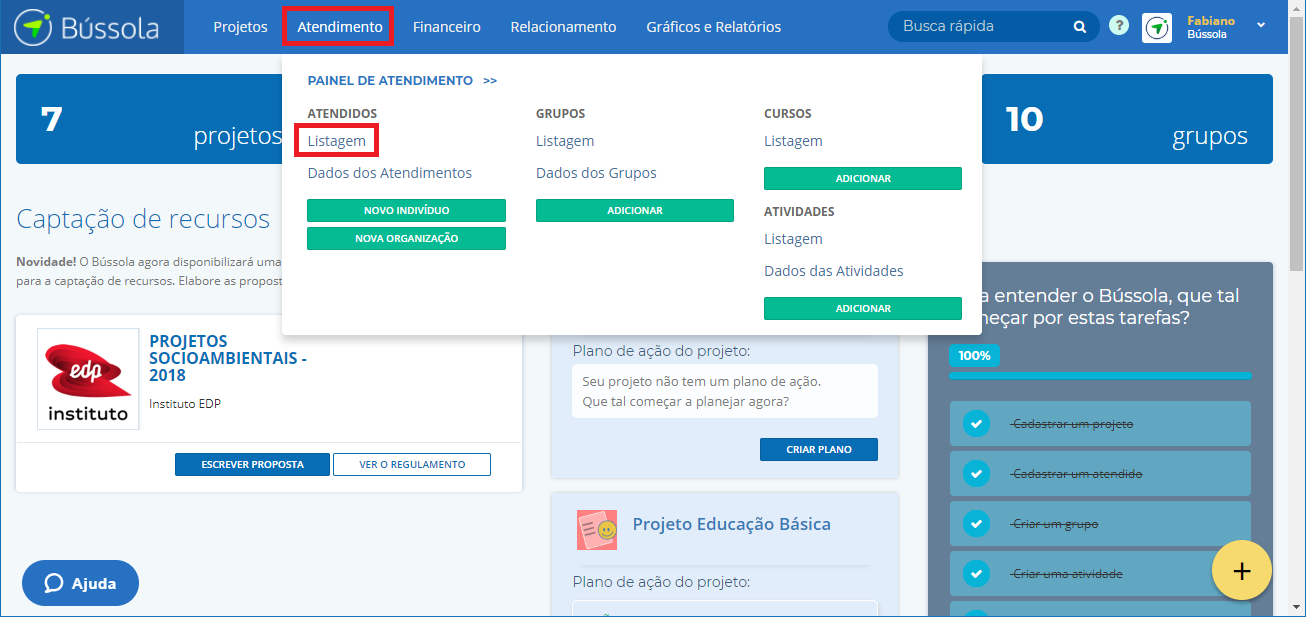Open the help question mark icon
This screenshot has width=1306, height=617.
coord(1119,26)
